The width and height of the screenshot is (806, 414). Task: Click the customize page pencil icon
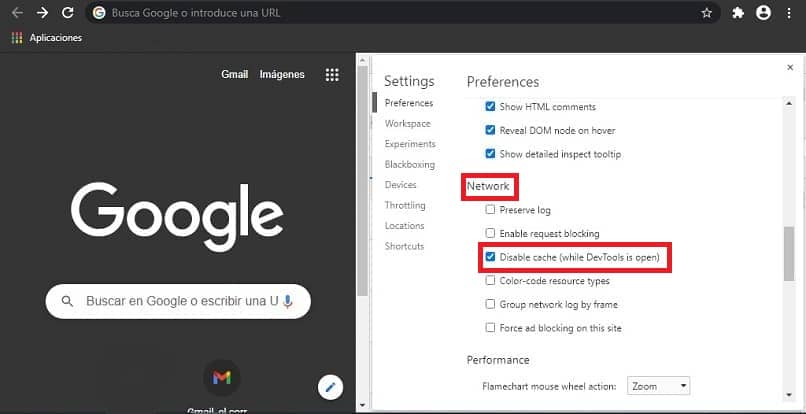point(331,387)
